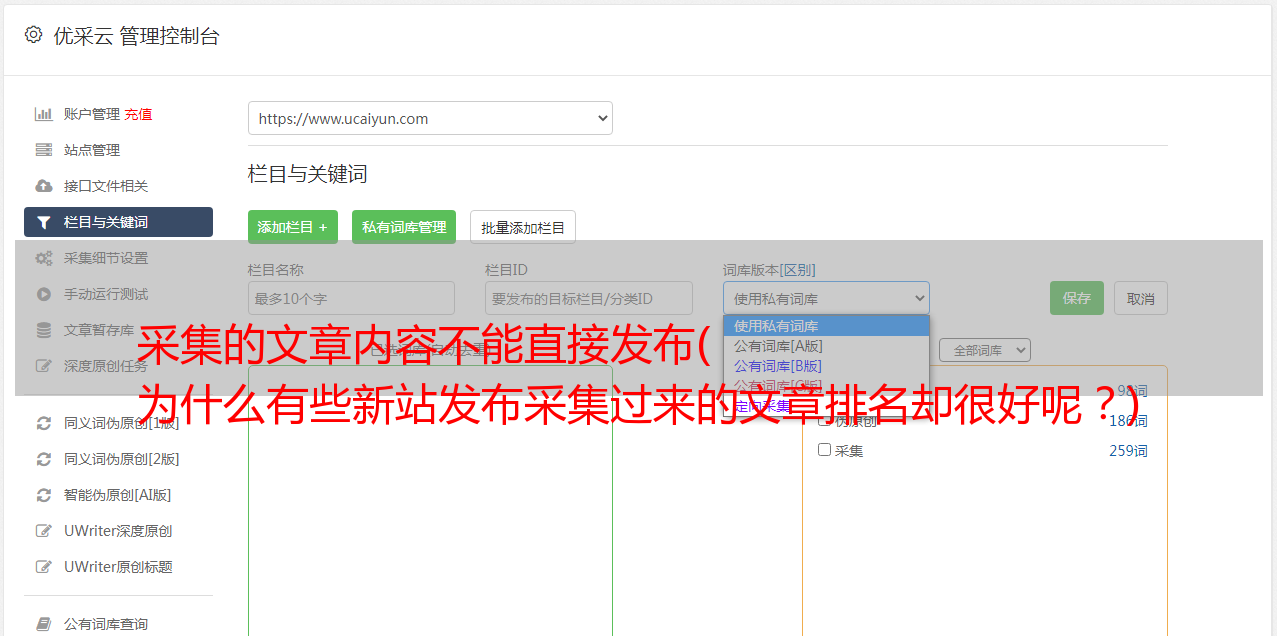Click the 站点管理 server icon
Screen dimensions: 1277x636
(43, 150)
